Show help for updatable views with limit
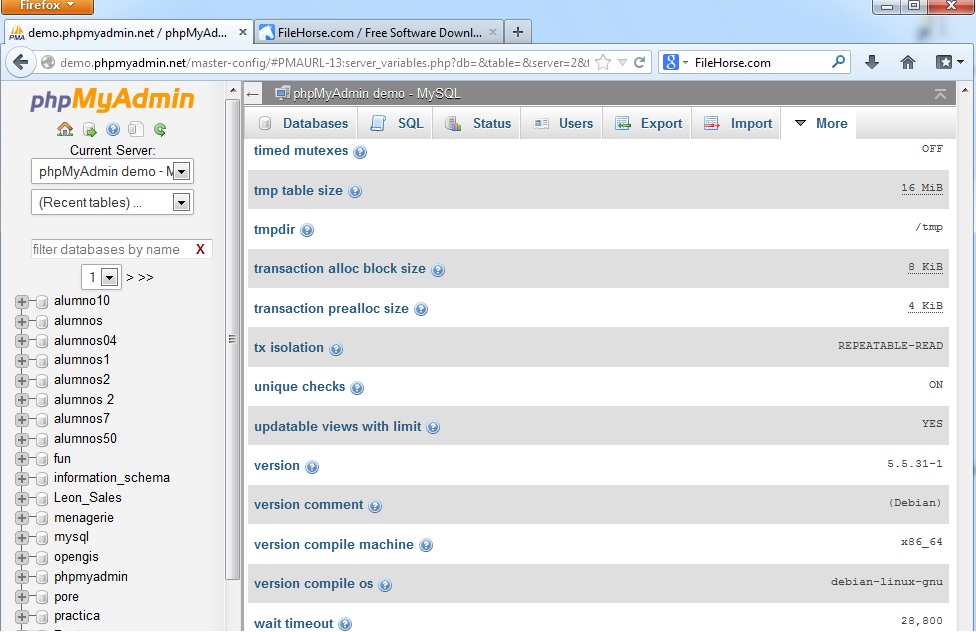The height and width of the screenshot is (632, 976). coord(433,428)
